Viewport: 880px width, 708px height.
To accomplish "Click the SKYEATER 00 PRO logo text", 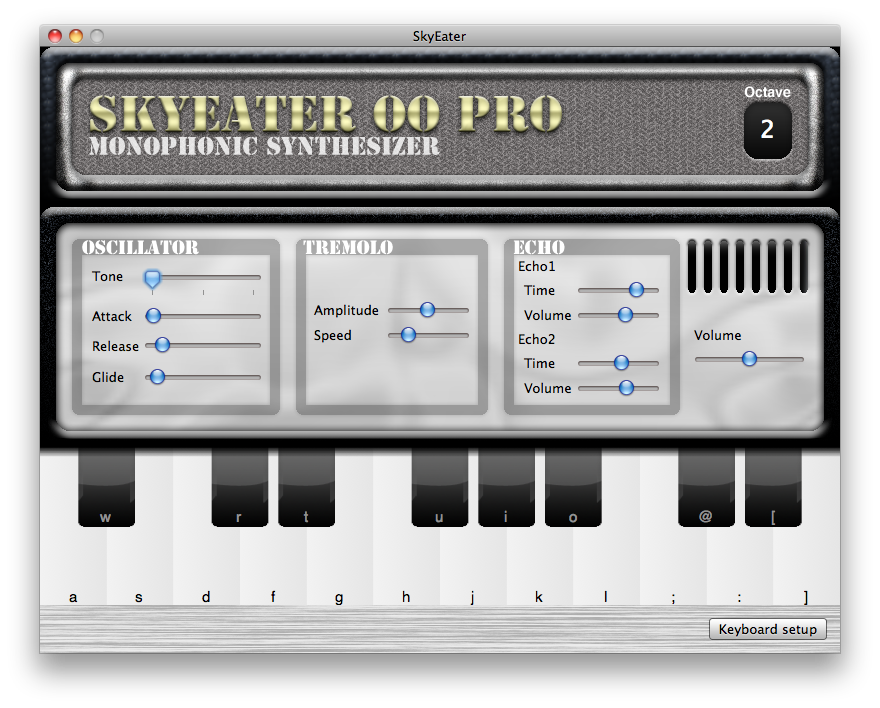I will point(326,113).
